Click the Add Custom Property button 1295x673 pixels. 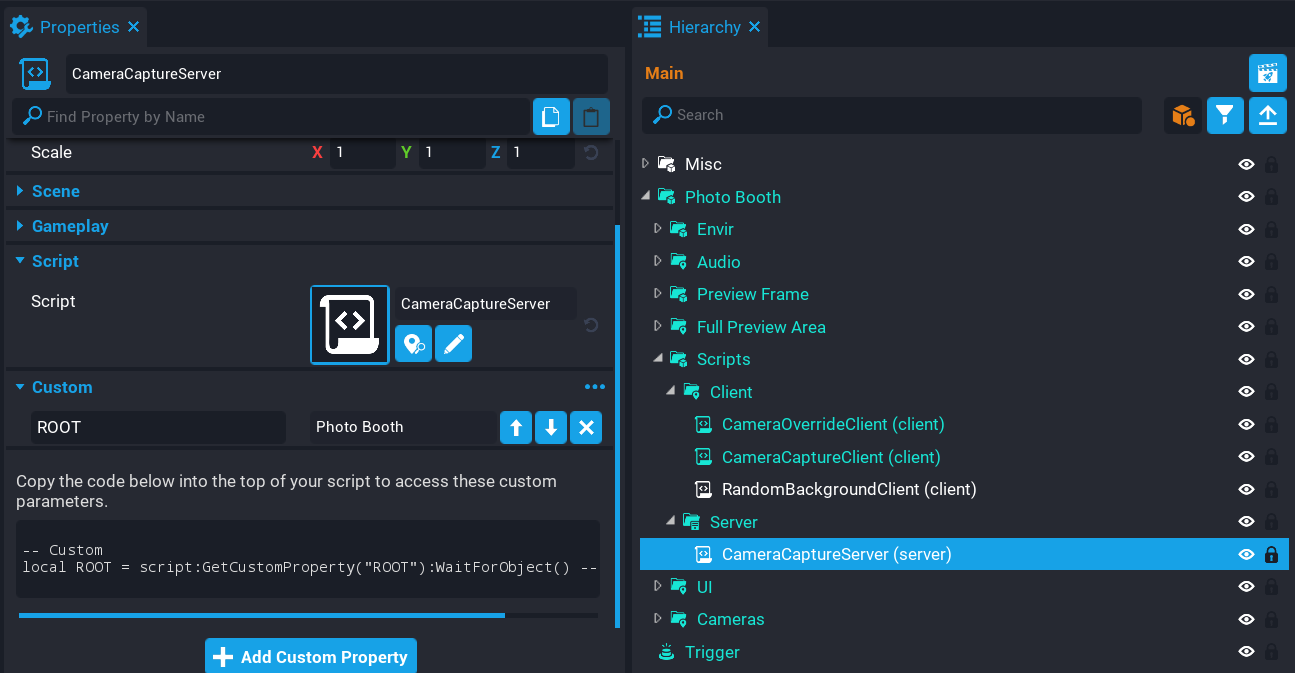(x=310, y=656)
